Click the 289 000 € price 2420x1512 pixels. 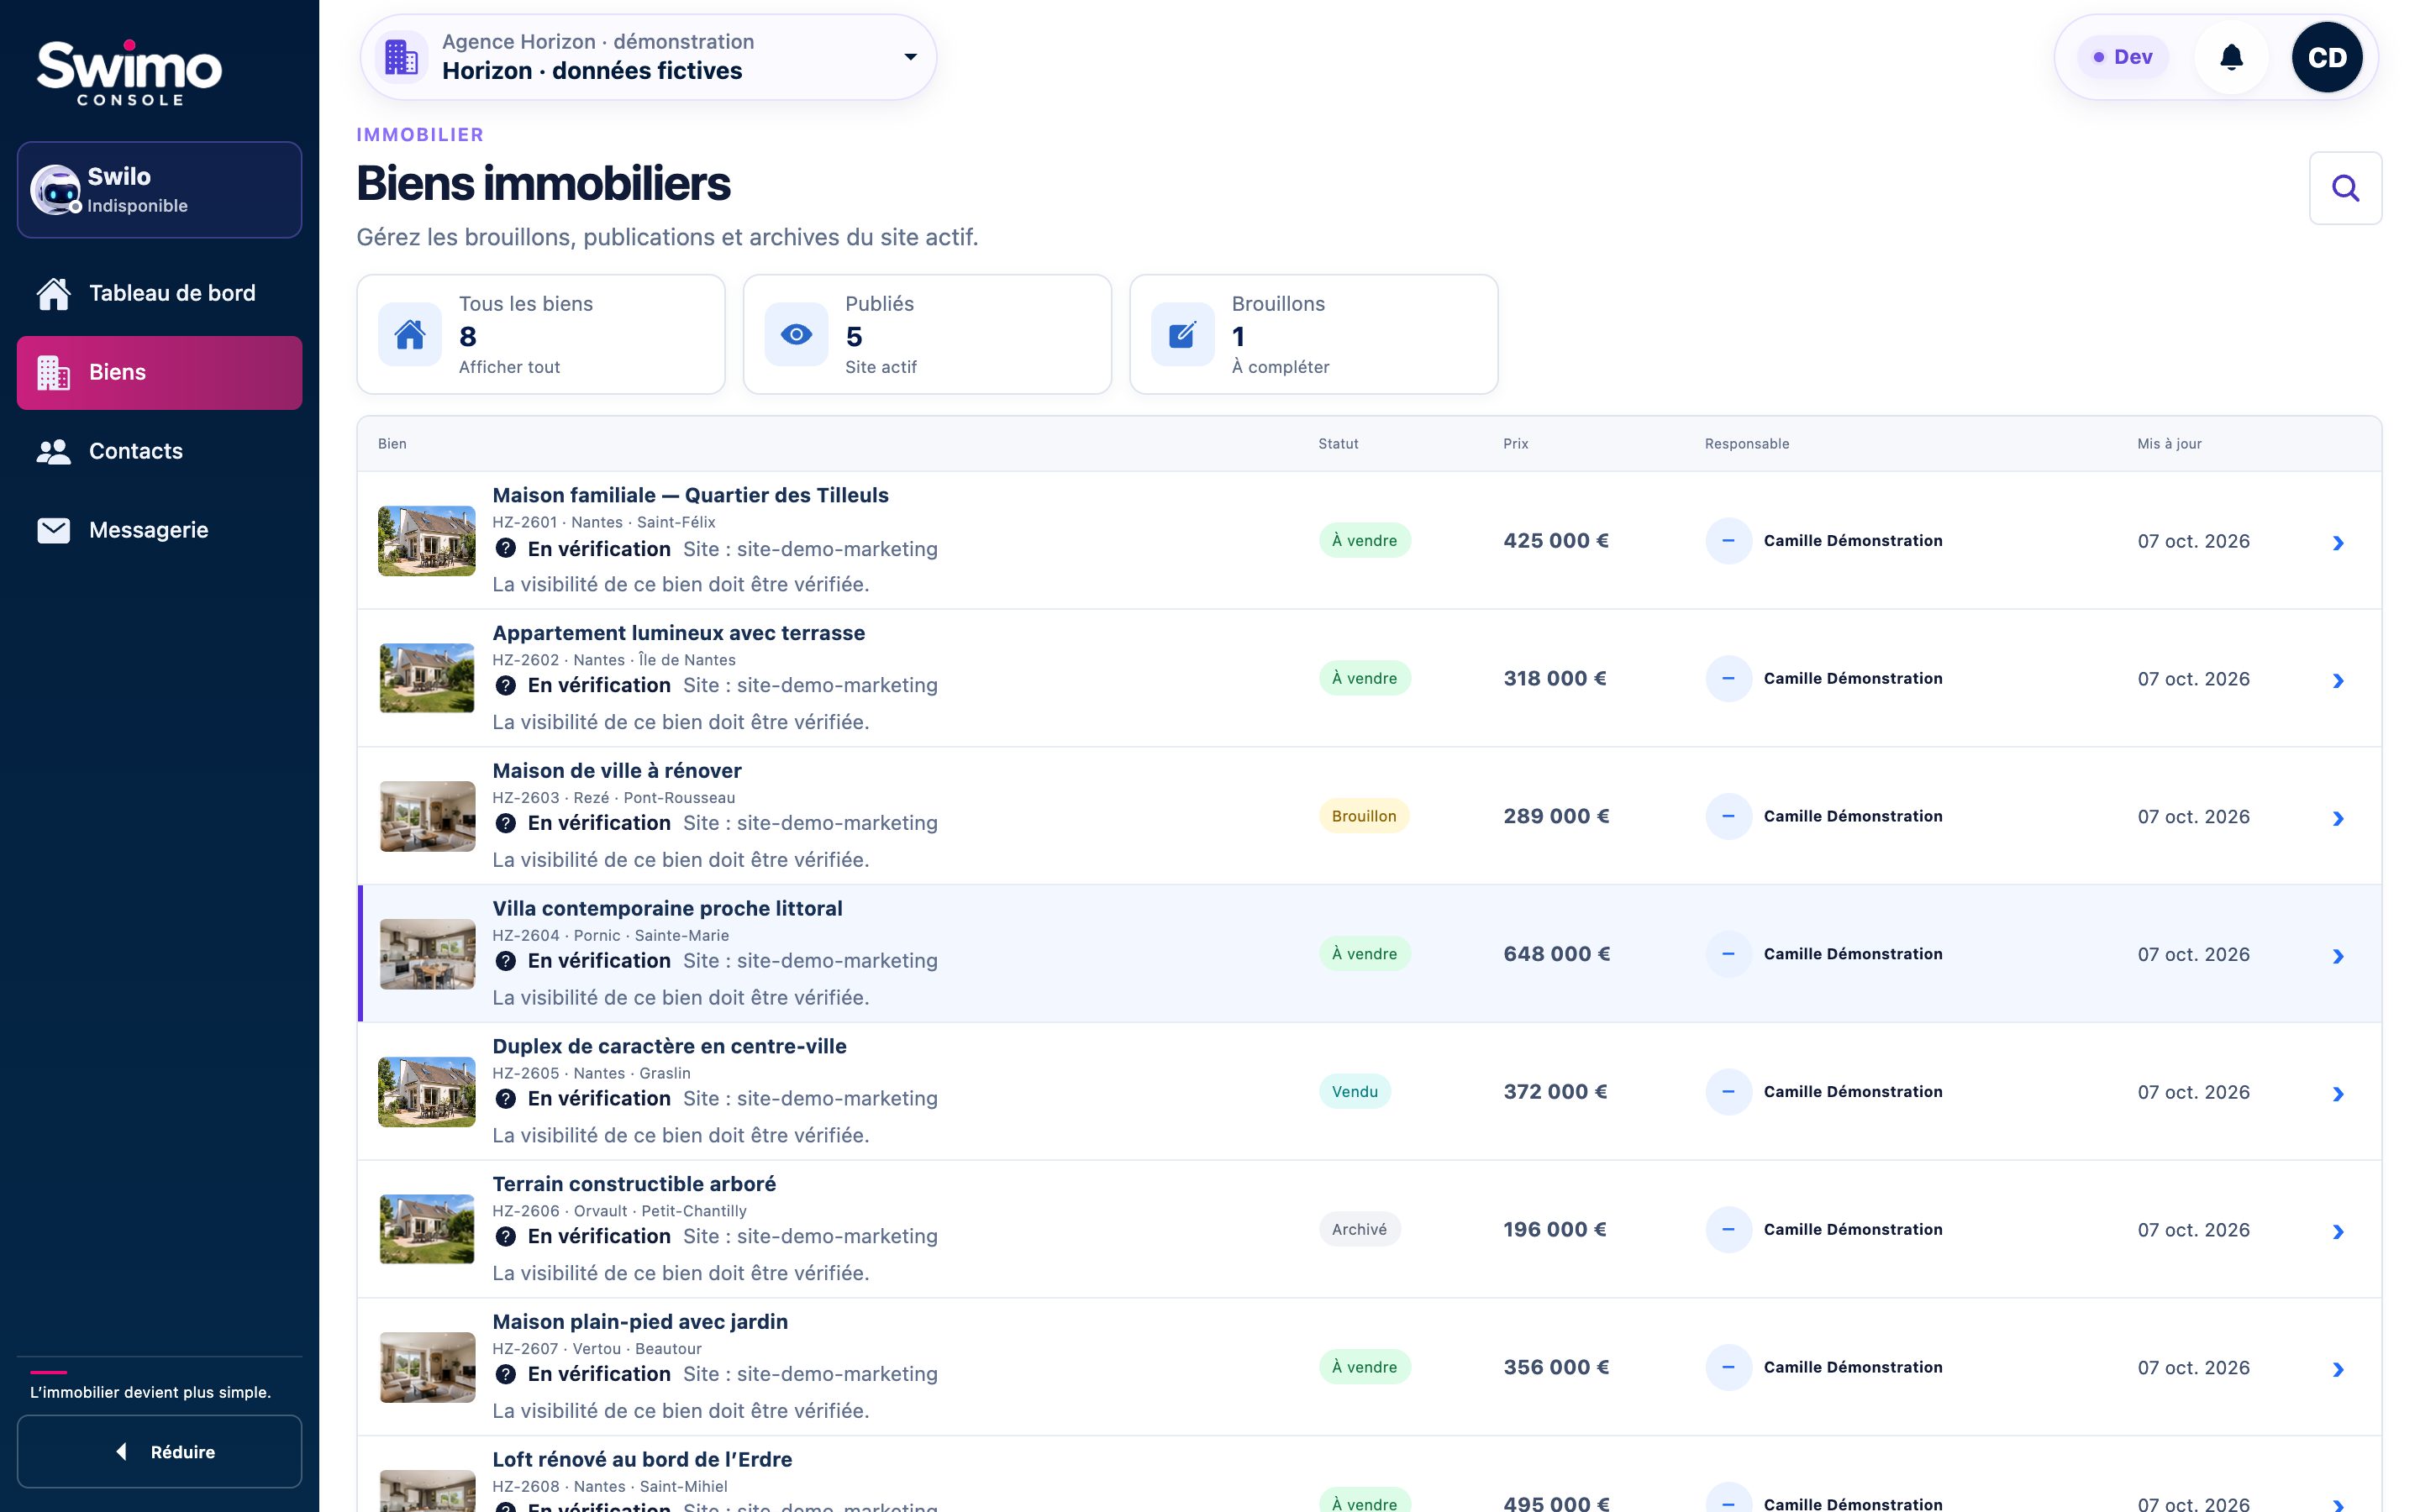click(x=1556, y=816)
